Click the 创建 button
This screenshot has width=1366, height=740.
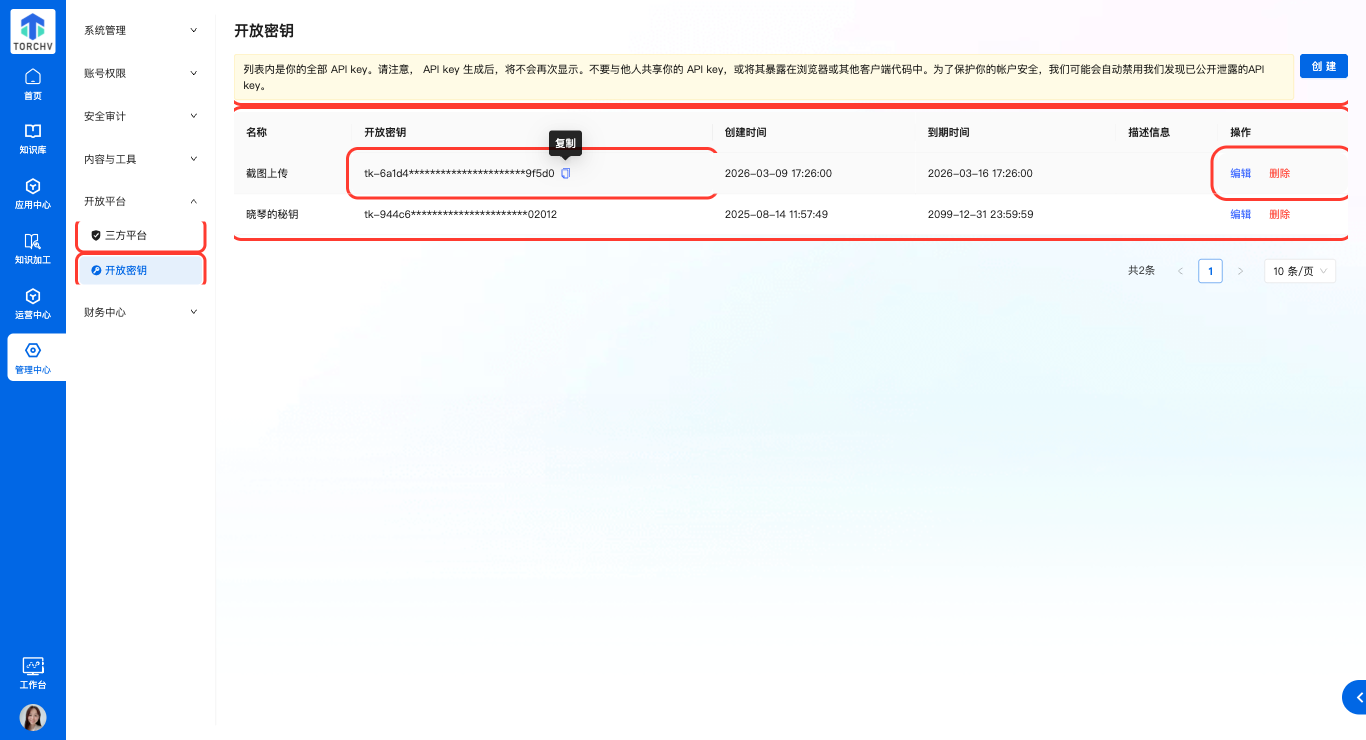(1323, 66)
